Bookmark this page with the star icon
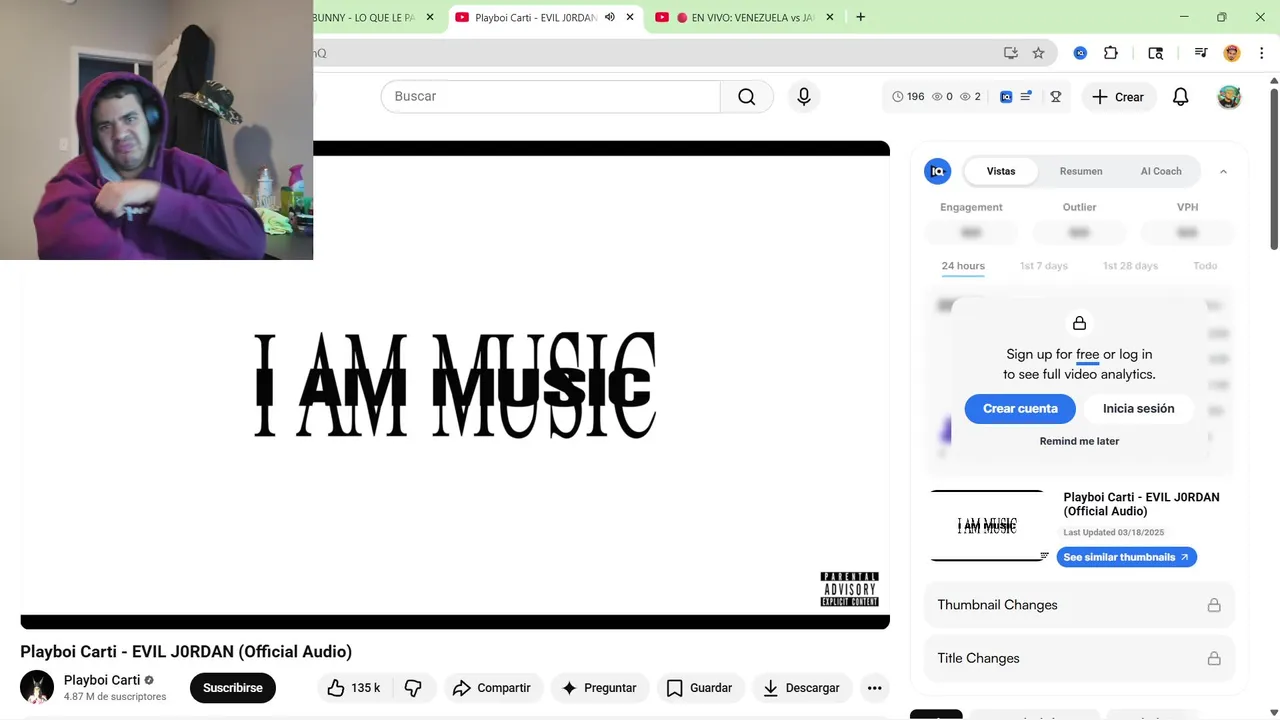This screenshot has width=1280, height=720. tap(1038, 53)
